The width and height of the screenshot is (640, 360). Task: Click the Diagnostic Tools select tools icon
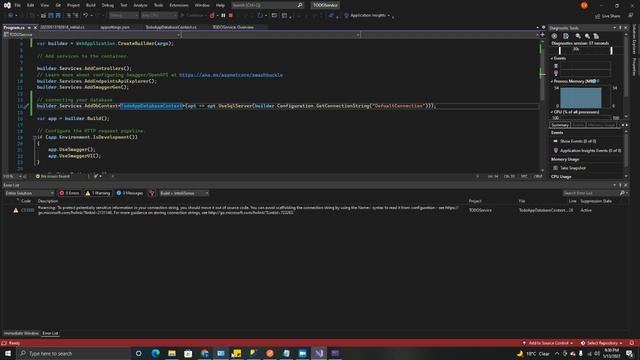point(566,36)
